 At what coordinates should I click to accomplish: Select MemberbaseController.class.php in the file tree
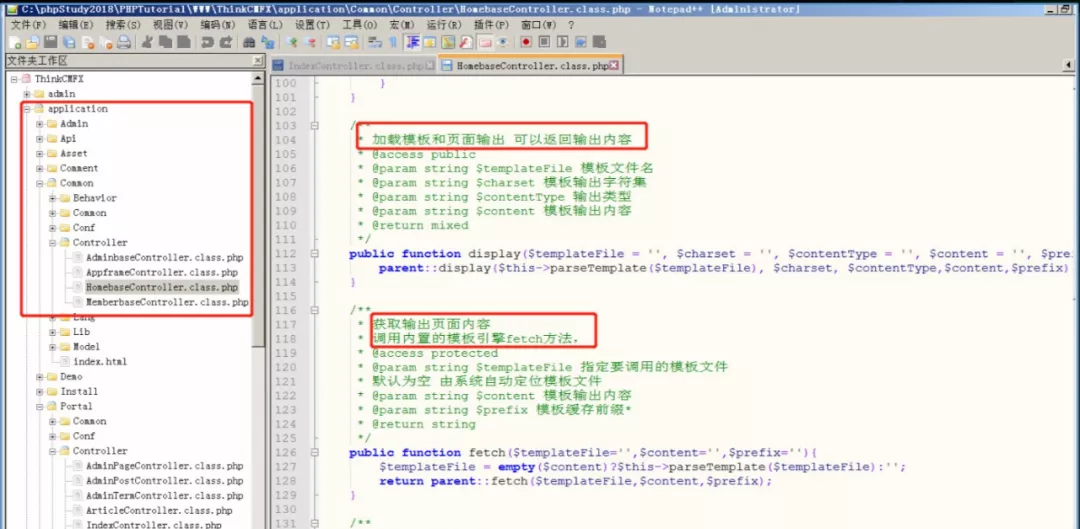166,302
